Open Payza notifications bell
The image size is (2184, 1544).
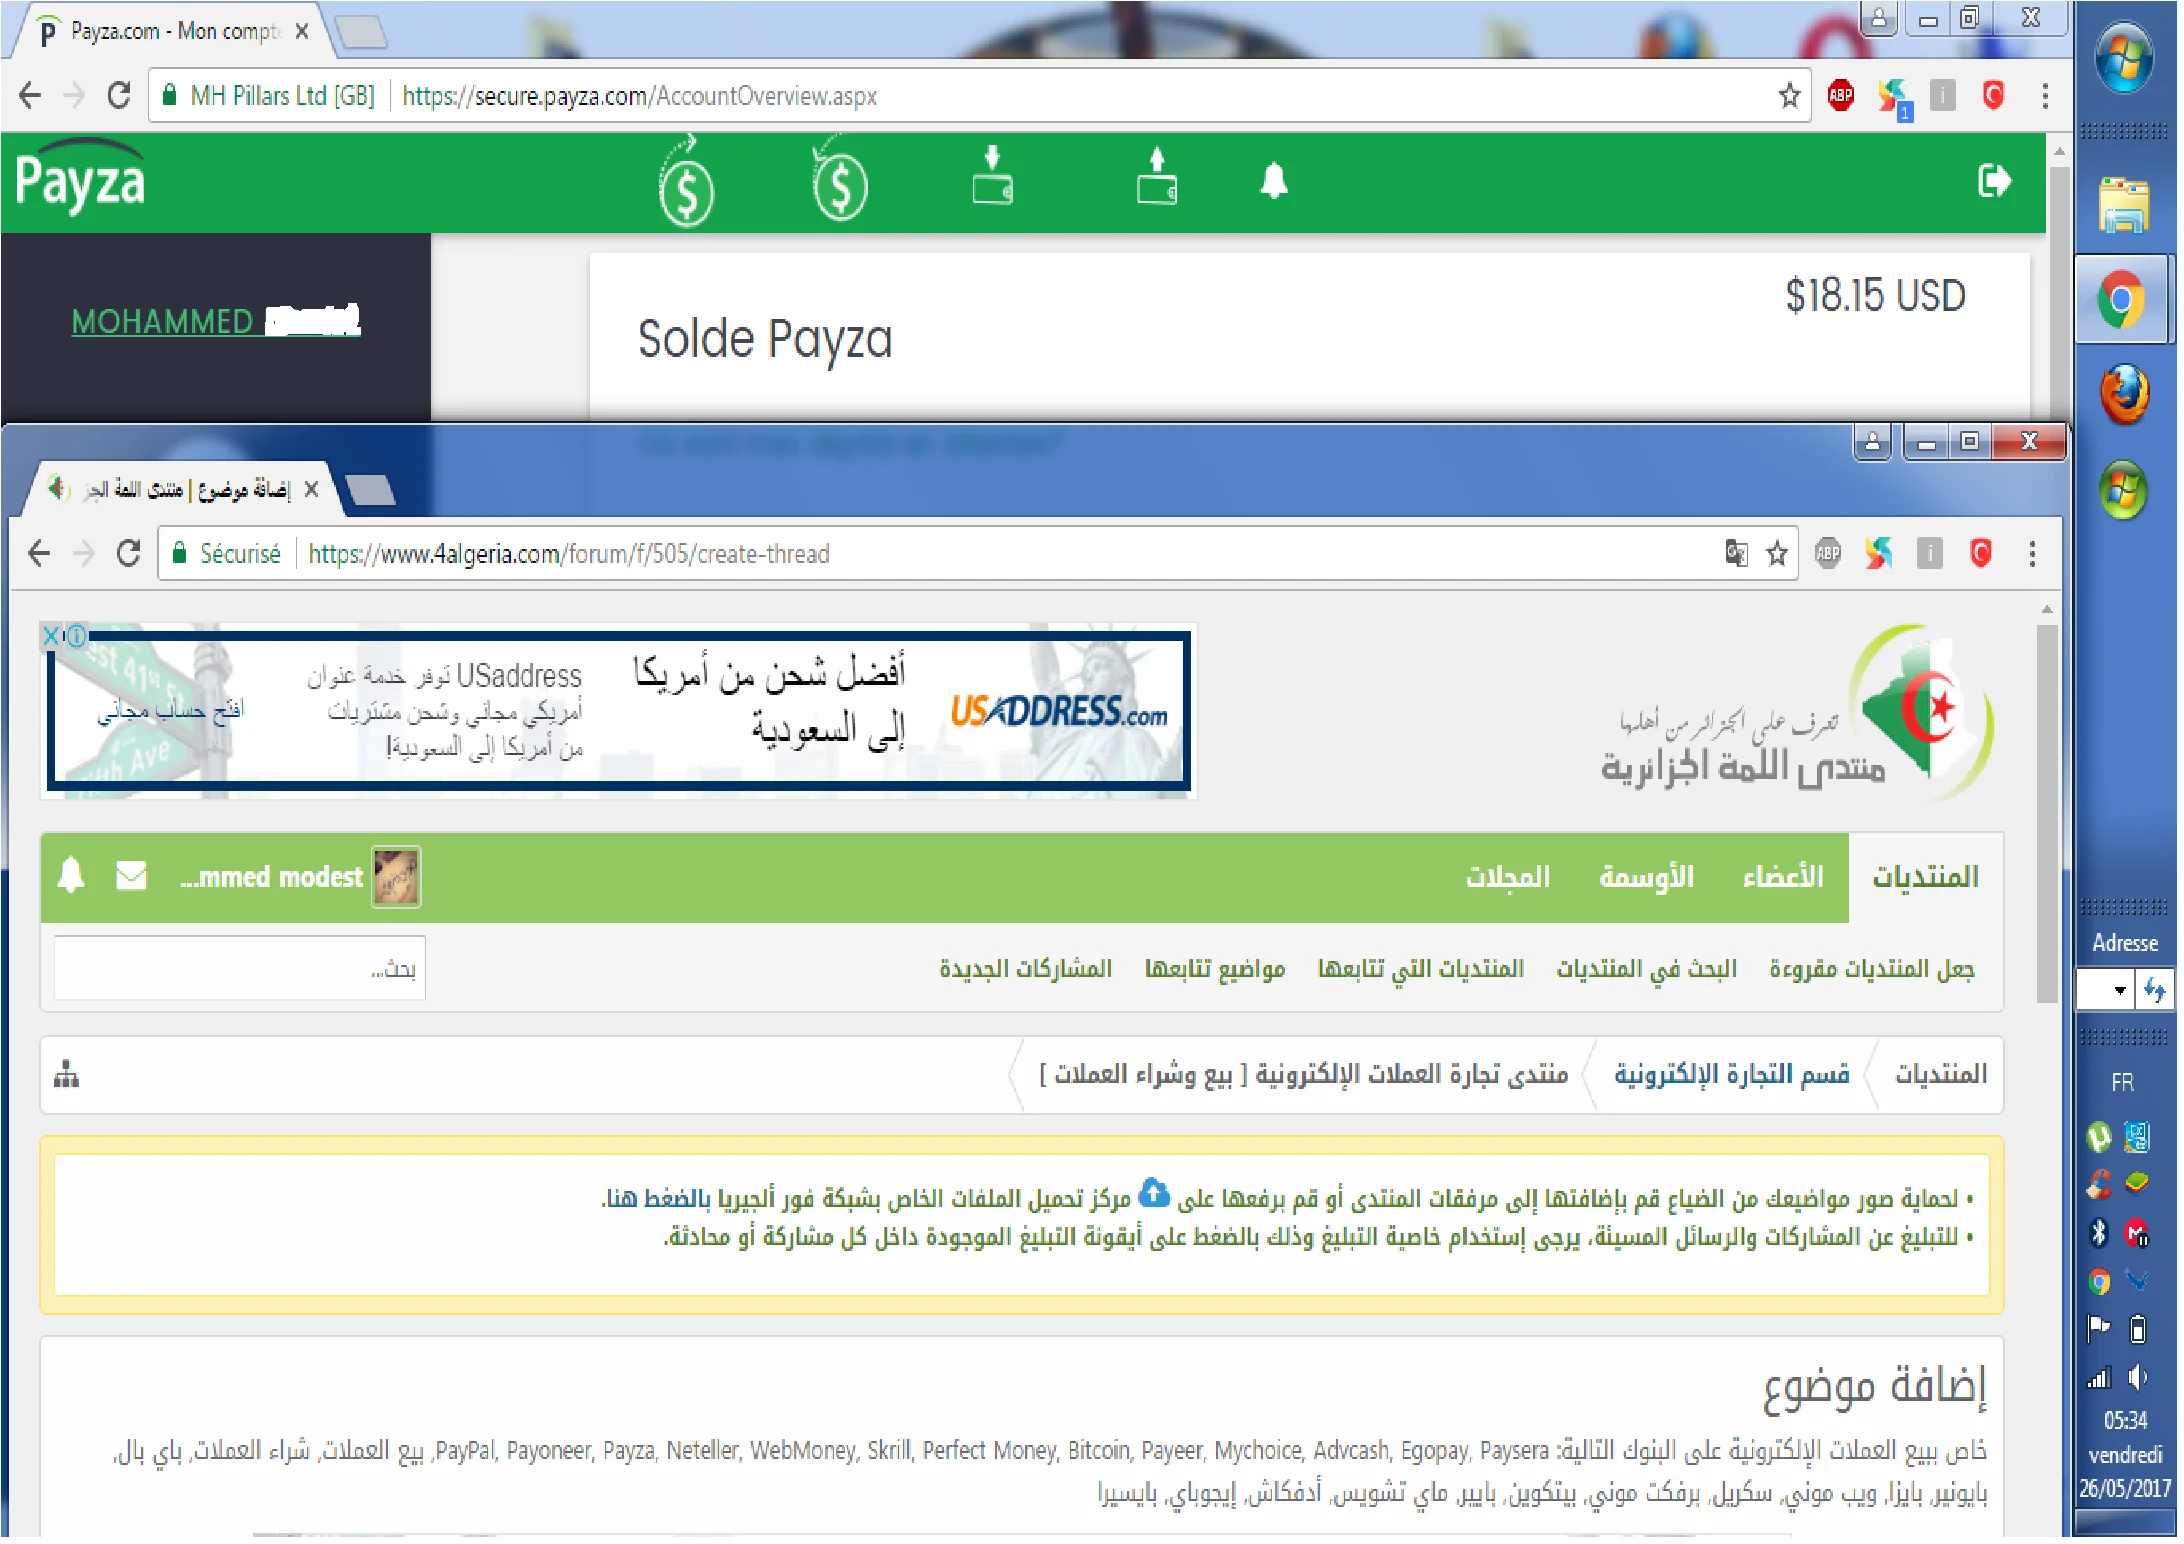1273,181
